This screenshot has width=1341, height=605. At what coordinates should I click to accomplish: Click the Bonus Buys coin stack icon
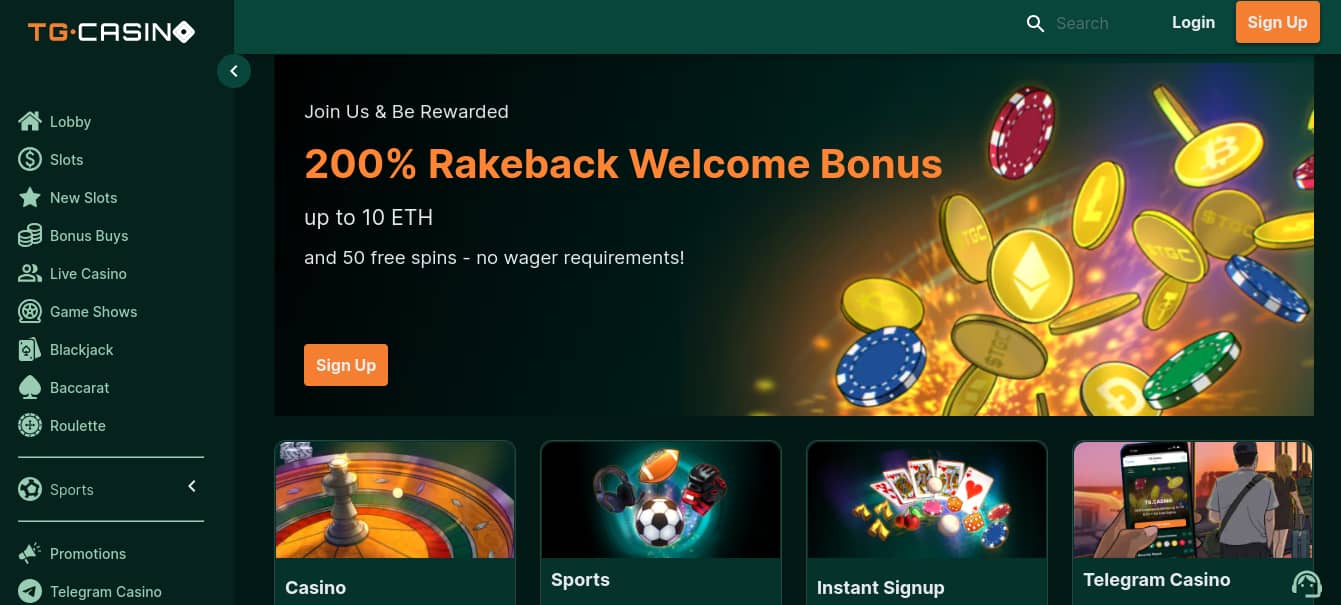tap(30, 235)
